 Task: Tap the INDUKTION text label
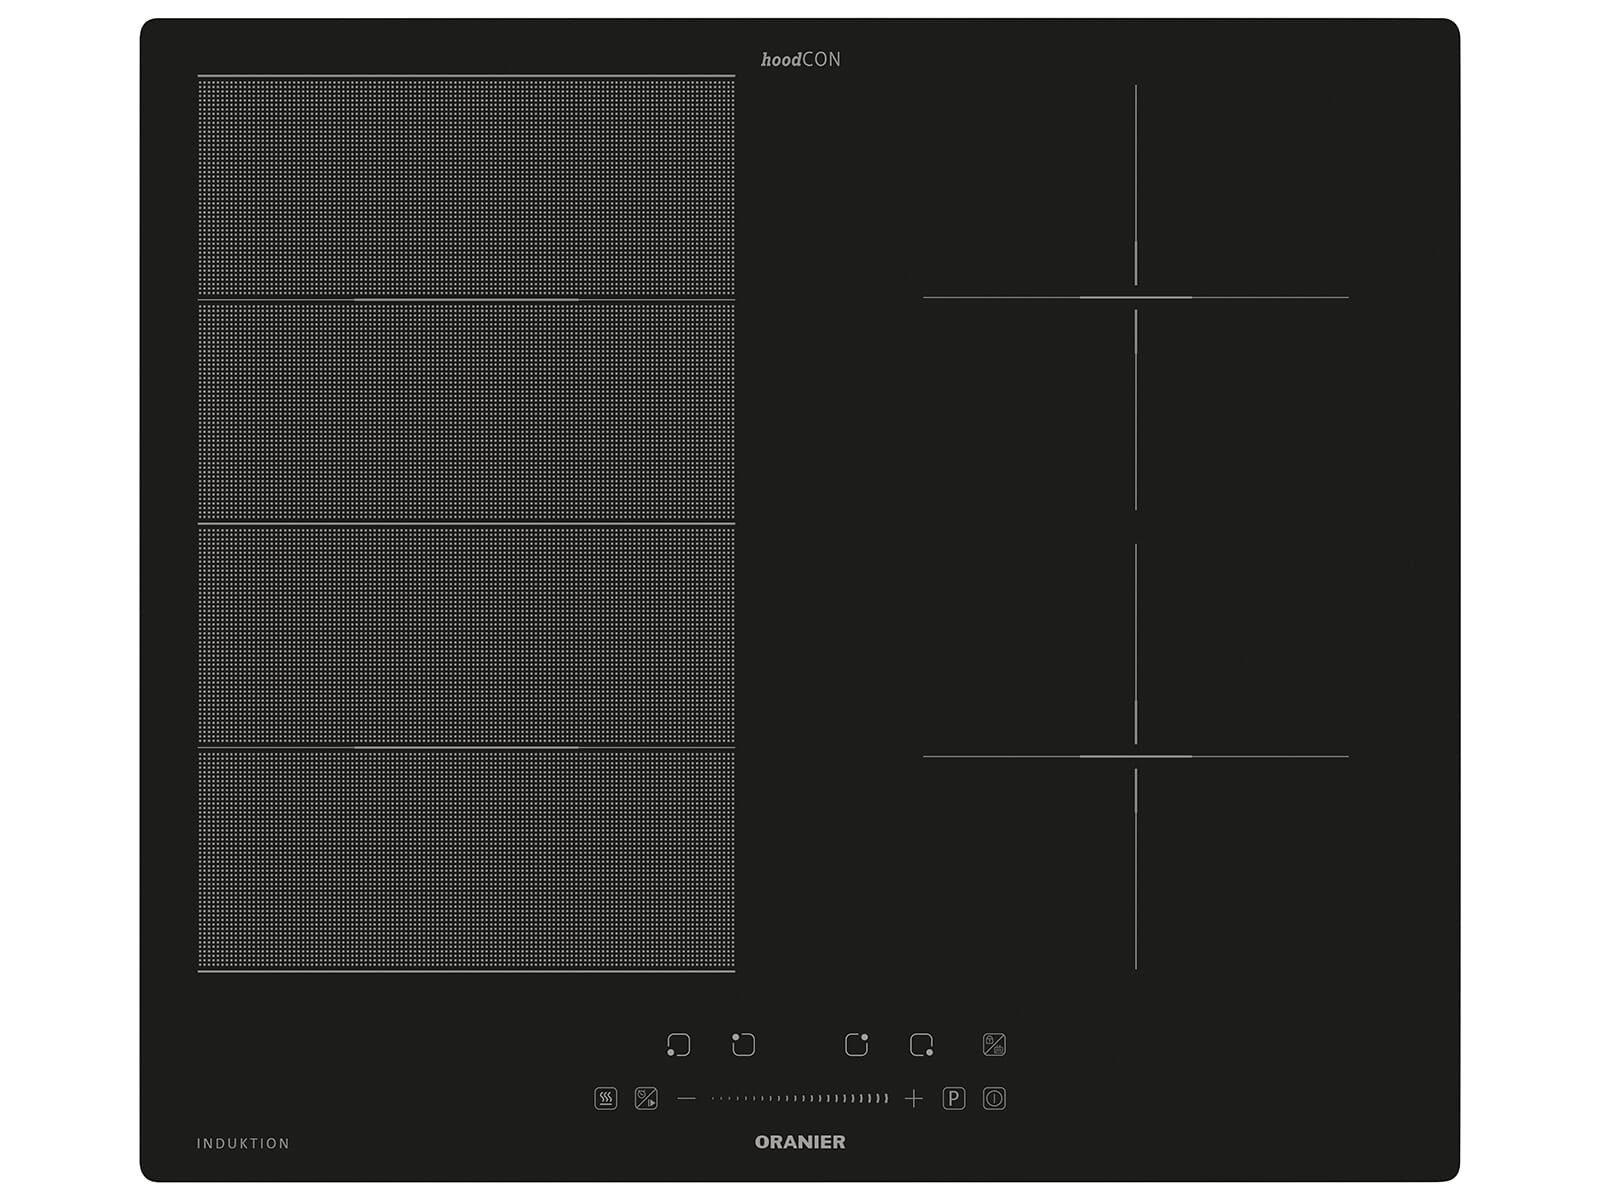click(243, 1143)
